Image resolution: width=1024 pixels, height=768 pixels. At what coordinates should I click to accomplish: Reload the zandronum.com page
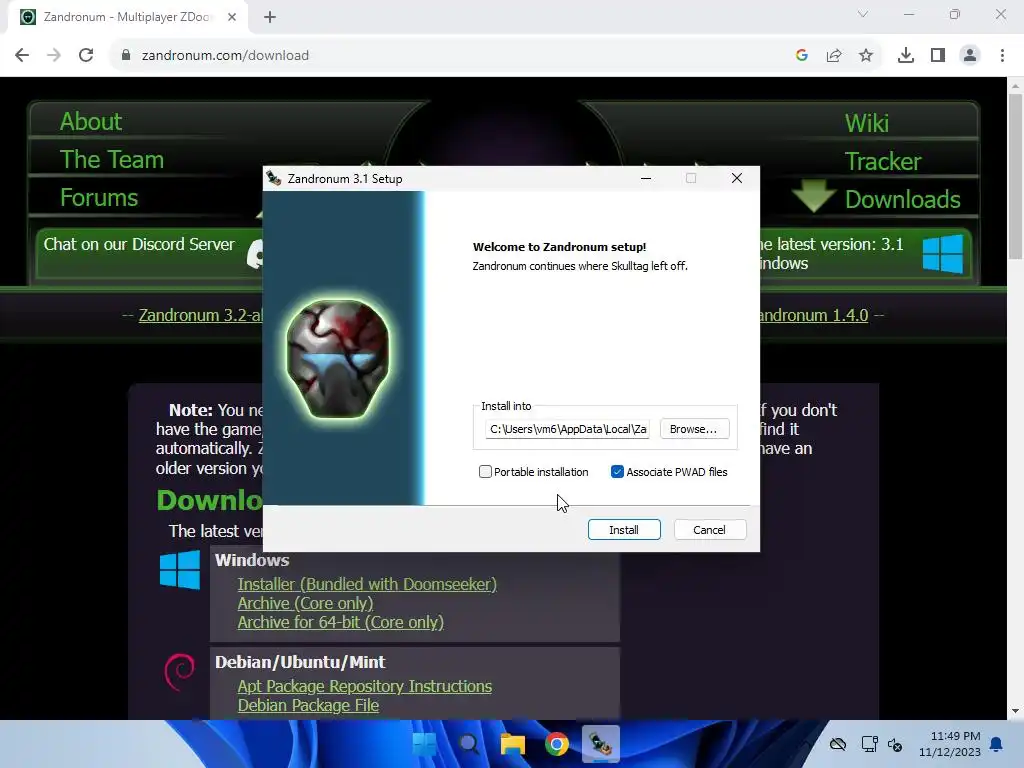86,55
